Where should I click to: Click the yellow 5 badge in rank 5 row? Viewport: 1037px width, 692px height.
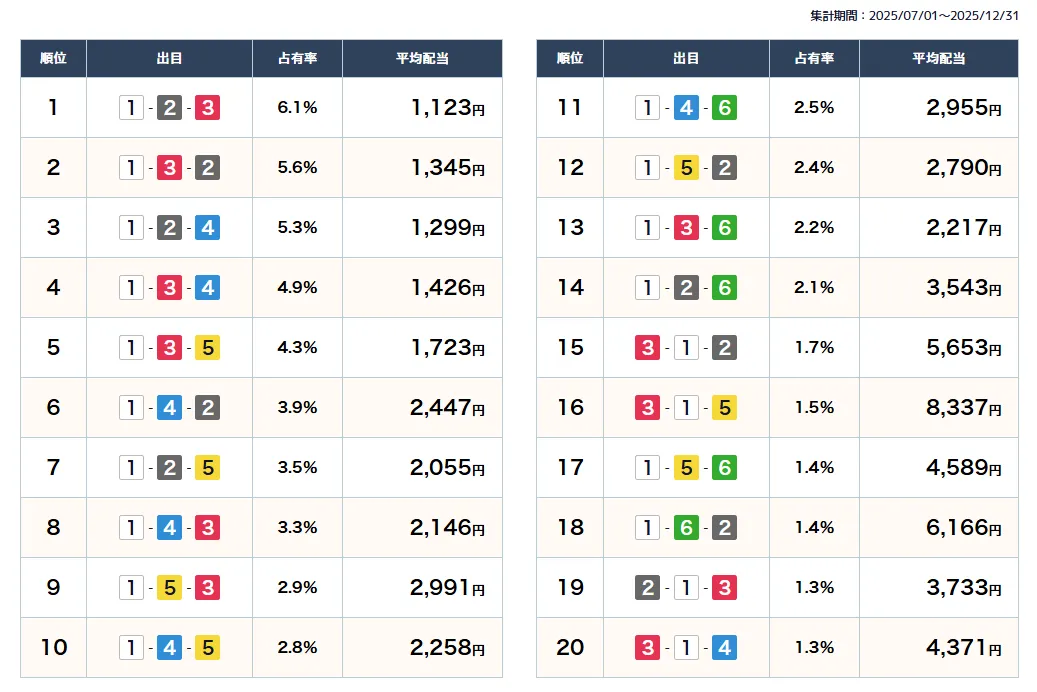point(207,348)
